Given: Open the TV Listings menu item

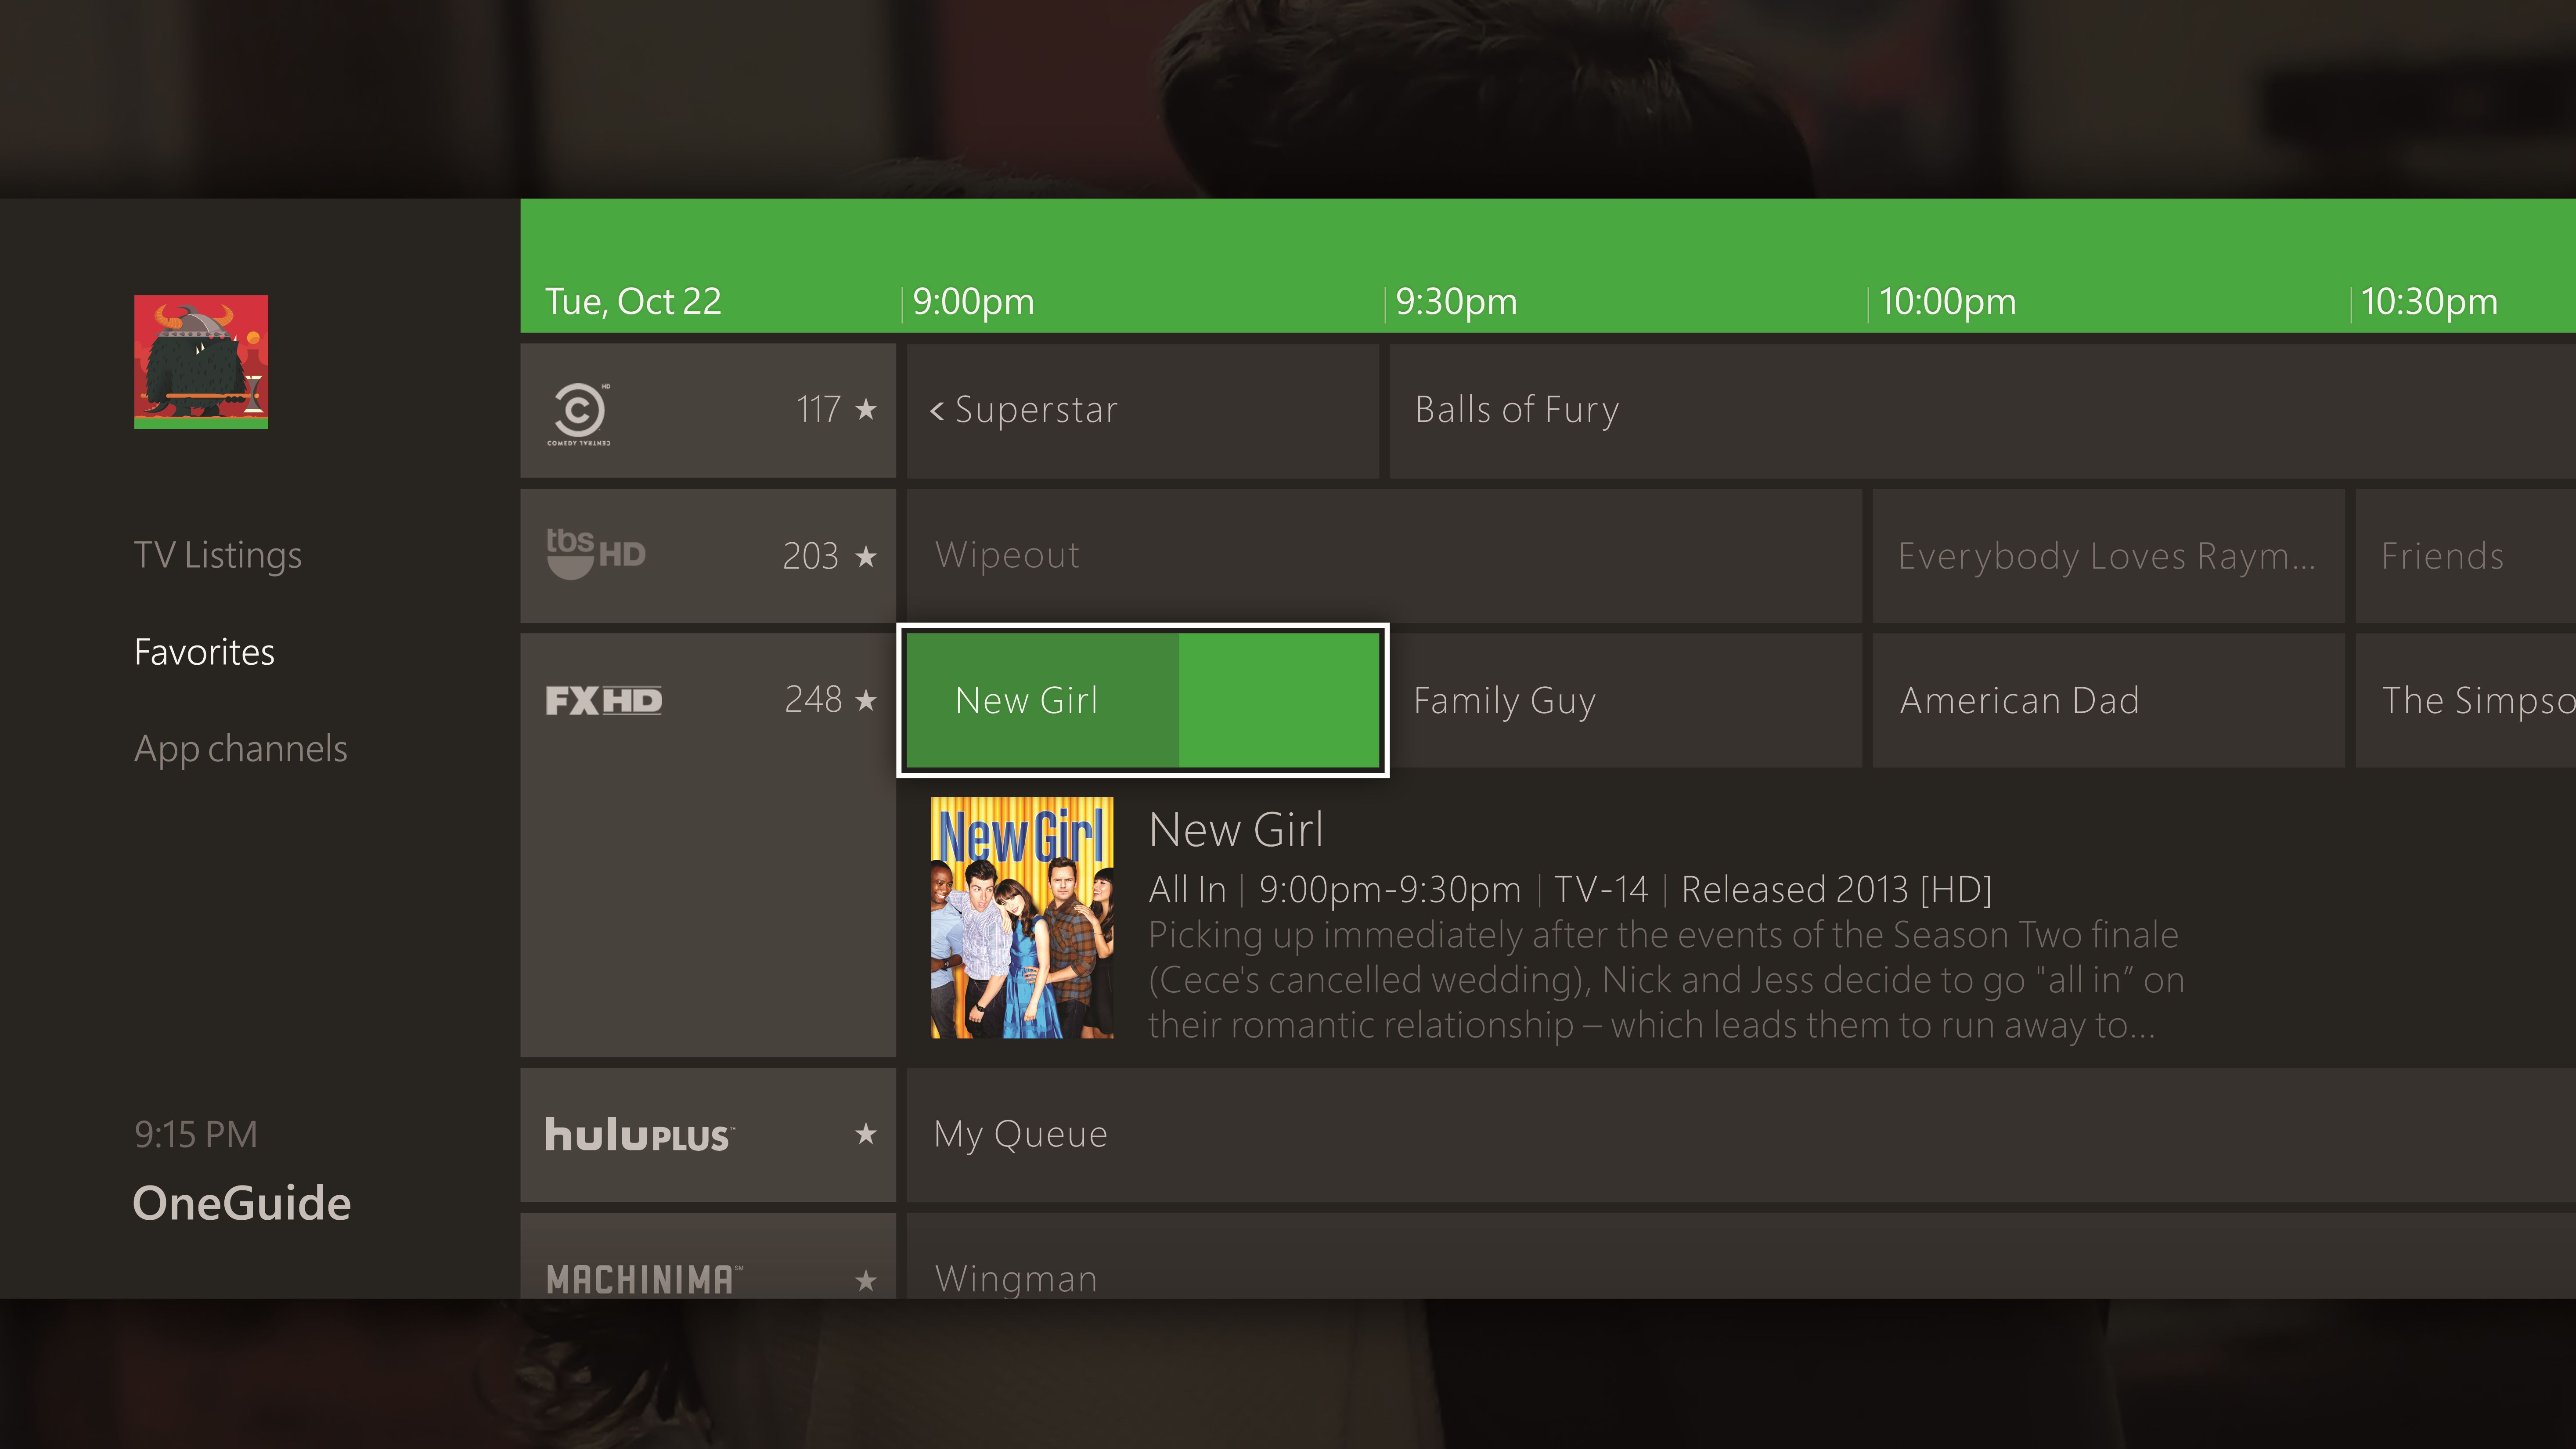Looking at the screenshot, I should [218, 555].
